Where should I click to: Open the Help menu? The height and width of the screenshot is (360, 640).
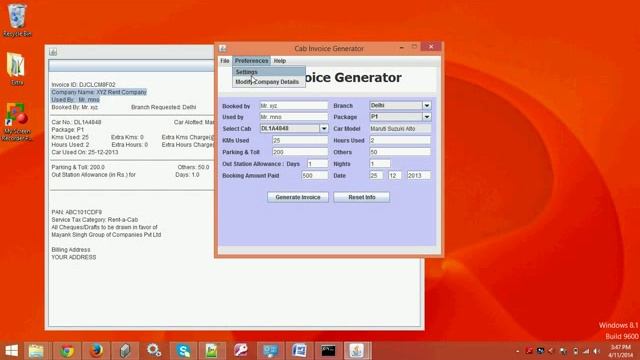[280, 61]
